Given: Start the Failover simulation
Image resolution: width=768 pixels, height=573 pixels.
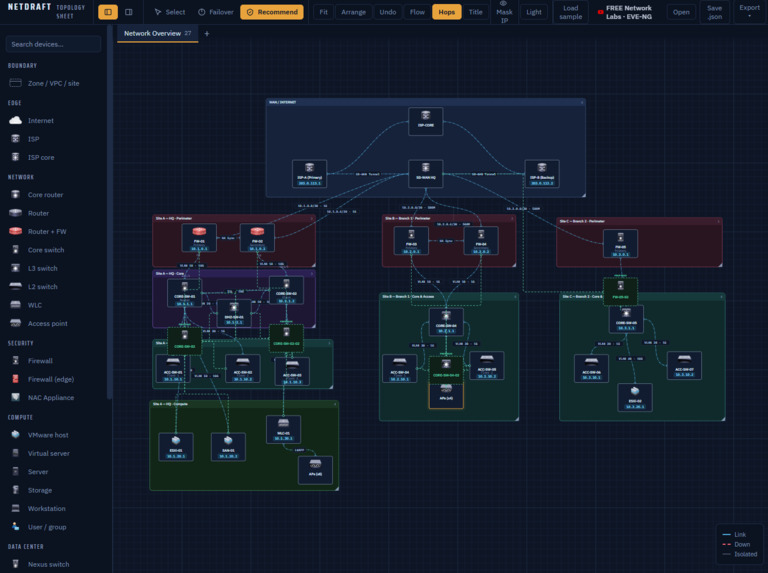Looking at the screenshot, I should pyautogui.click(x=216, y=12).
